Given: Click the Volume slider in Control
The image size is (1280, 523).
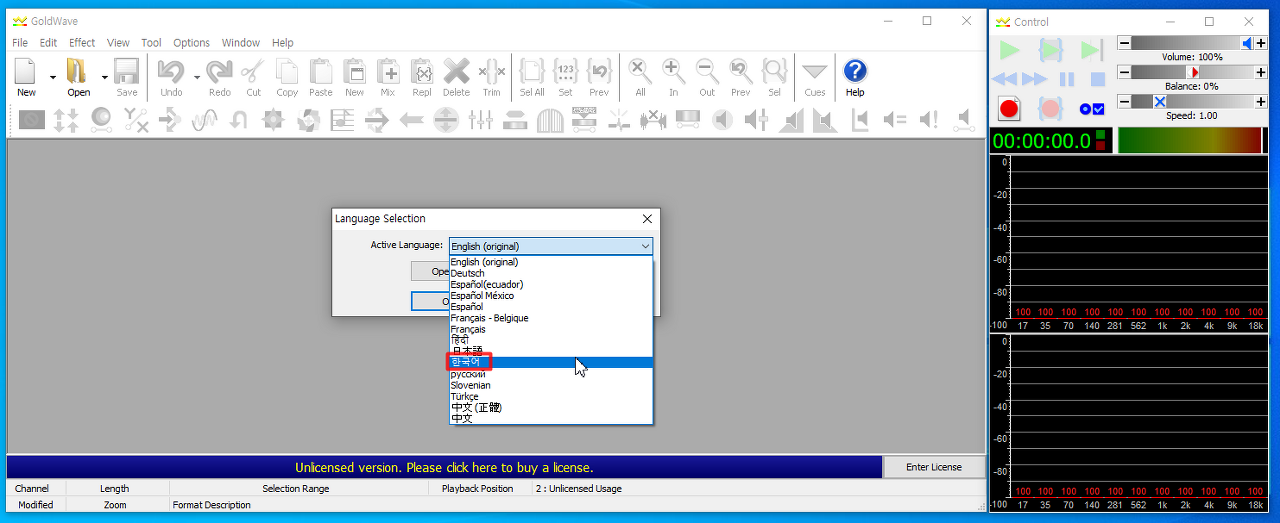Looking at the screenshot, I should click(x=1191, y=43).
